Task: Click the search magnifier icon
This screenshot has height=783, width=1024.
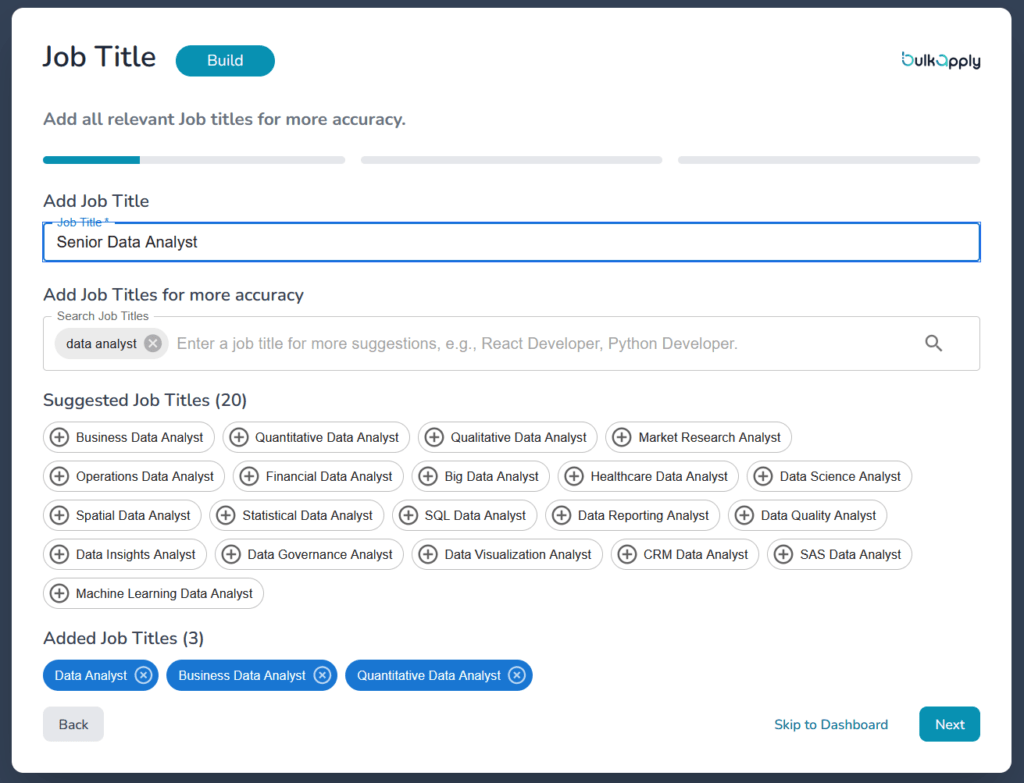Action: tap(933, 343)
